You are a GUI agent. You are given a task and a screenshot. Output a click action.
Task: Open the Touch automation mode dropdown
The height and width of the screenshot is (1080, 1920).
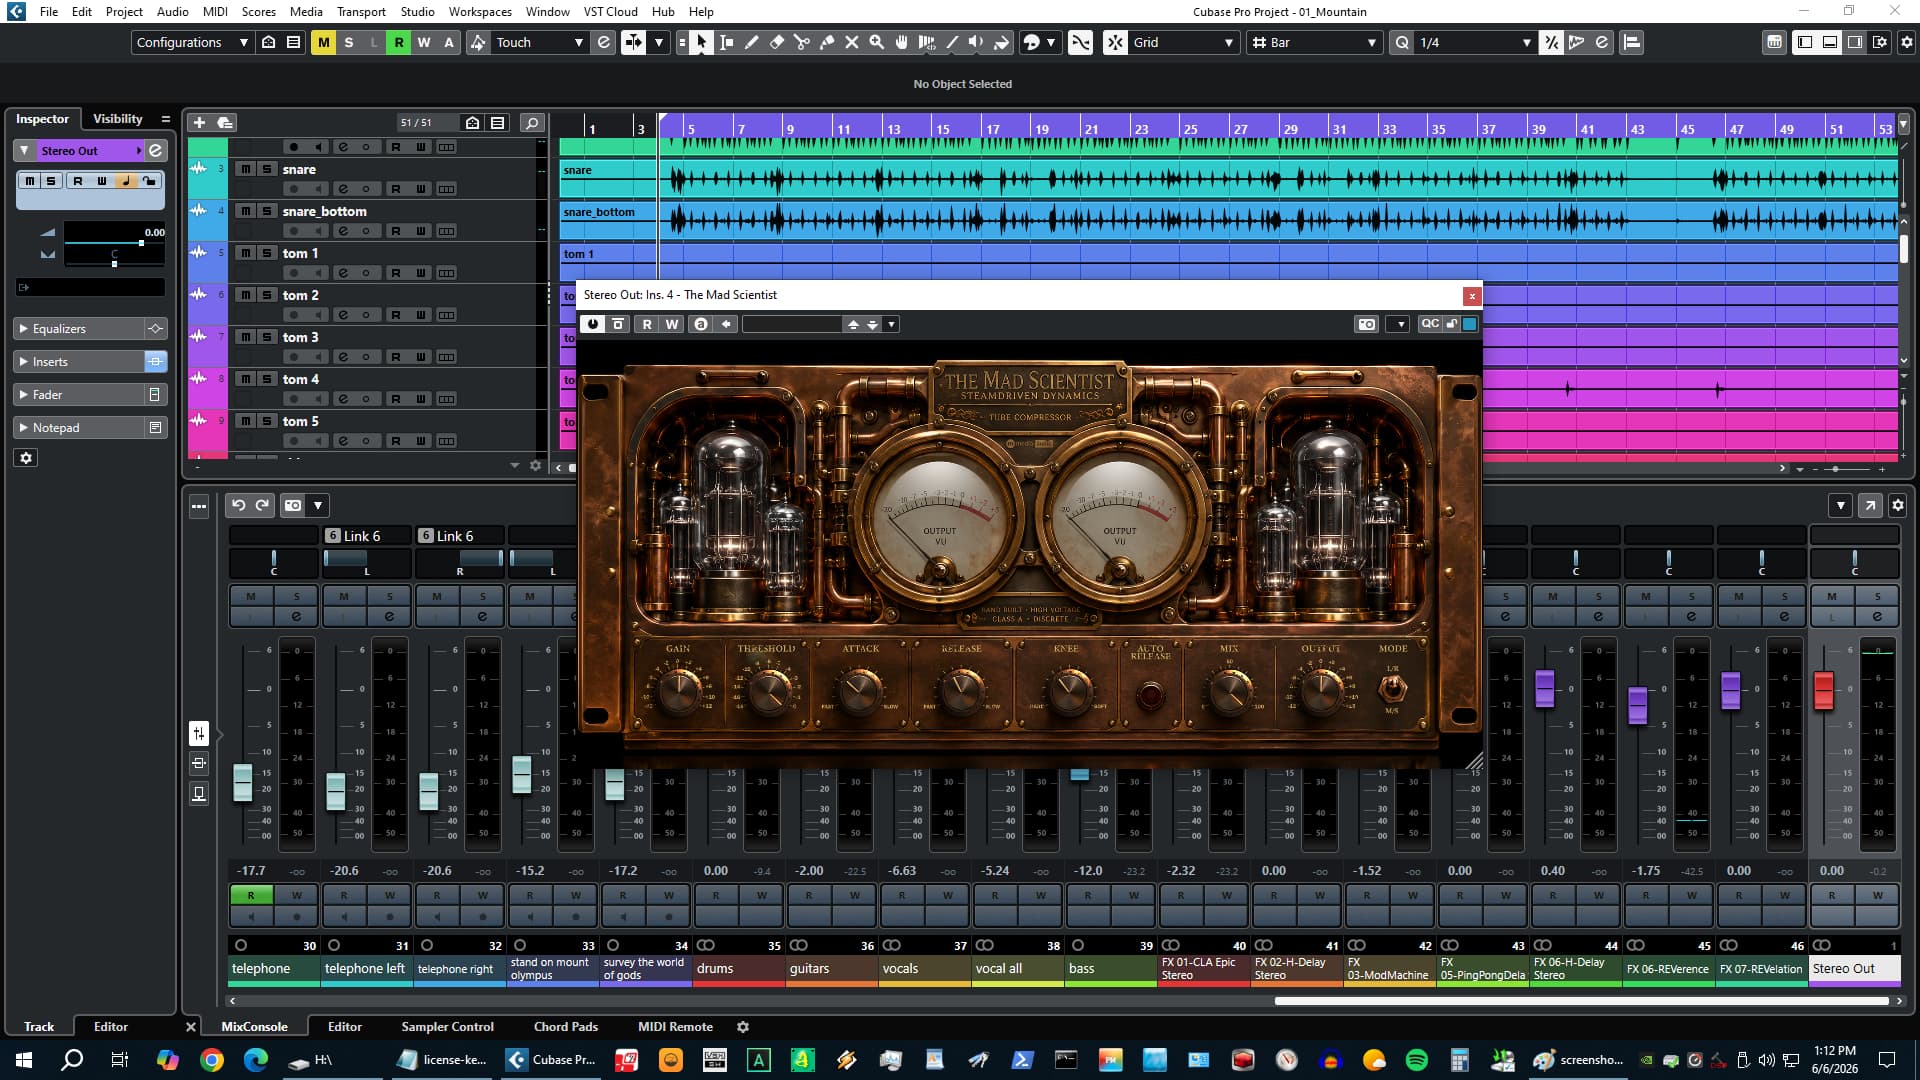point(539,42)
